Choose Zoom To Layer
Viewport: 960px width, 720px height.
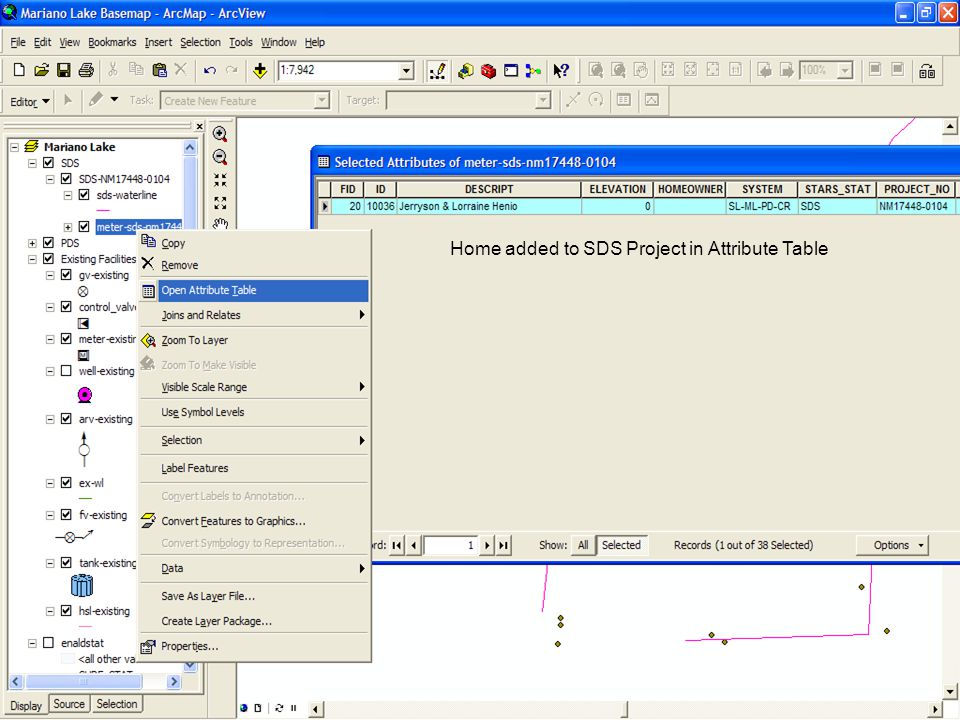254,340
